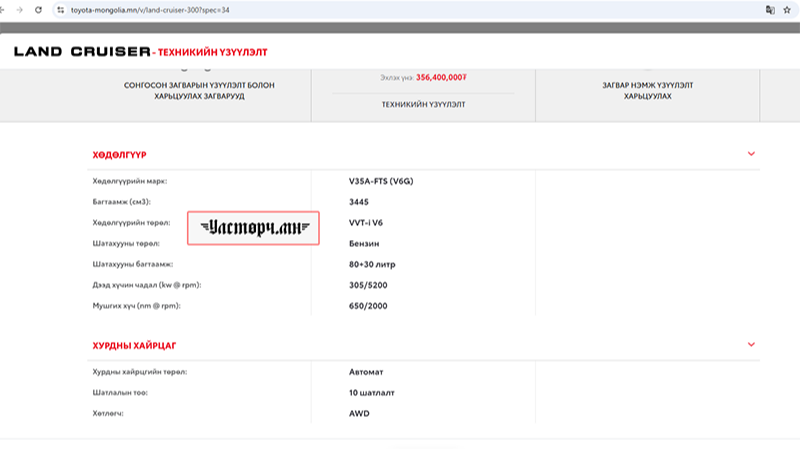Open site information icon in address bar
This screenshot has width=800, height=449.
[60, 9]
